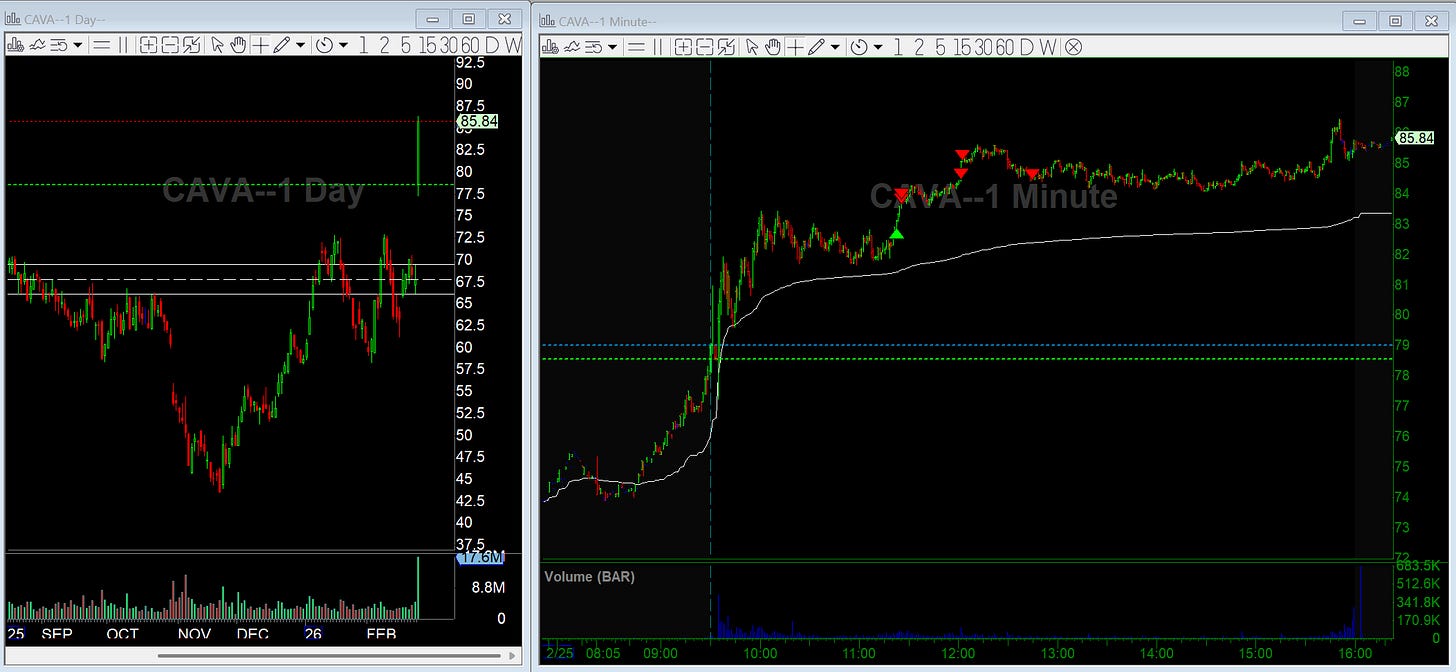The width and height of the screenshot is (1456, 672).
Task: Switch 1 Minute window to 30-minute interval
Action: [x=984, y=46]
